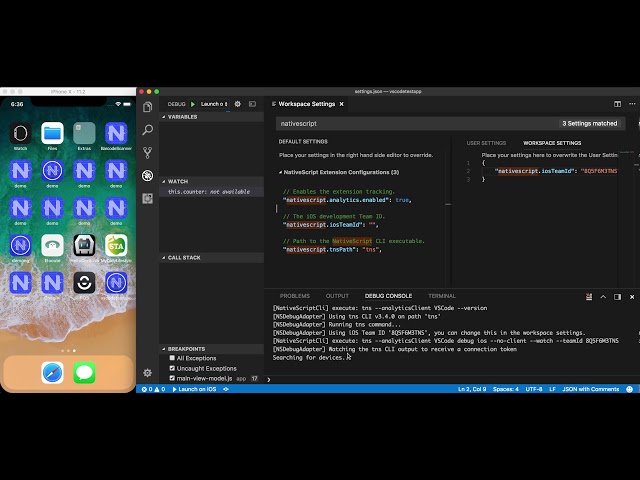The width and height of the screenshot is (640, 480).
Task: Select the JSON with Comments language mode
Action: coord(590,389)
